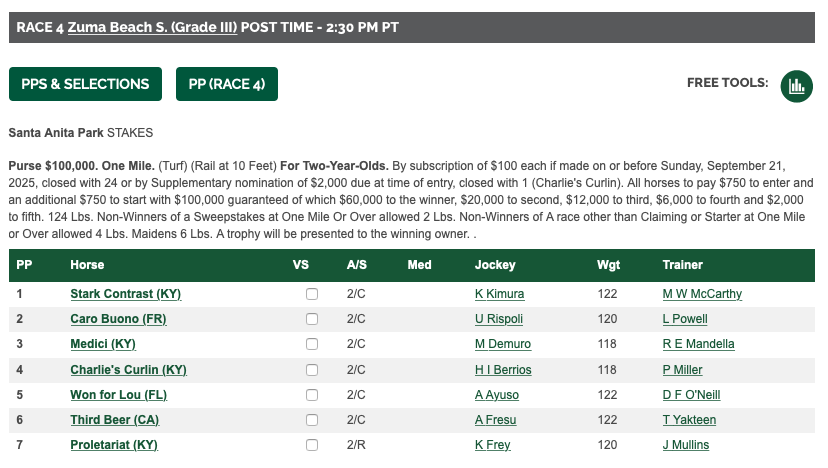828x468 pixels.
Task: Tick the VS checkbox for Medici
Action: coord(312,344)
